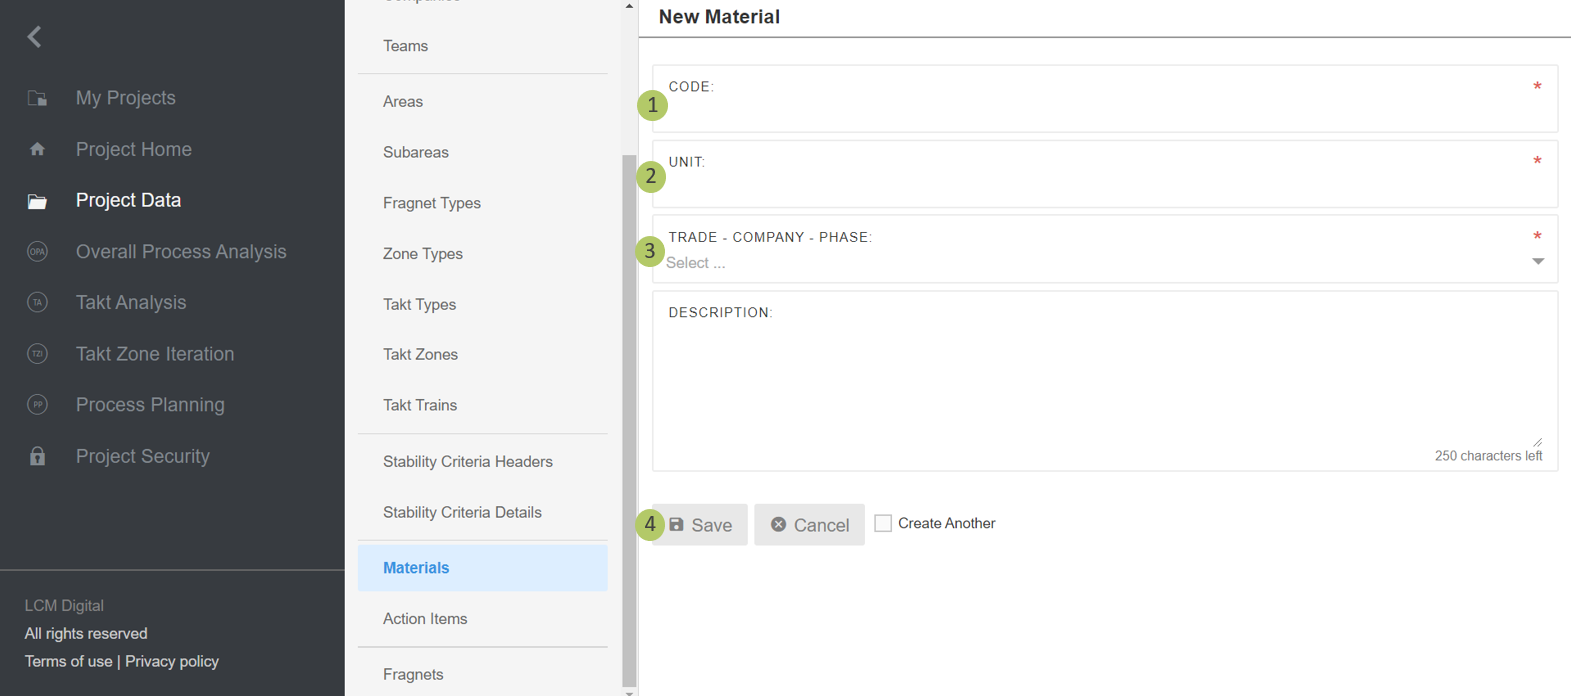Click the back arrow to collapse sidebar
The image size is (1571, 696).
[x=35, y=37]
